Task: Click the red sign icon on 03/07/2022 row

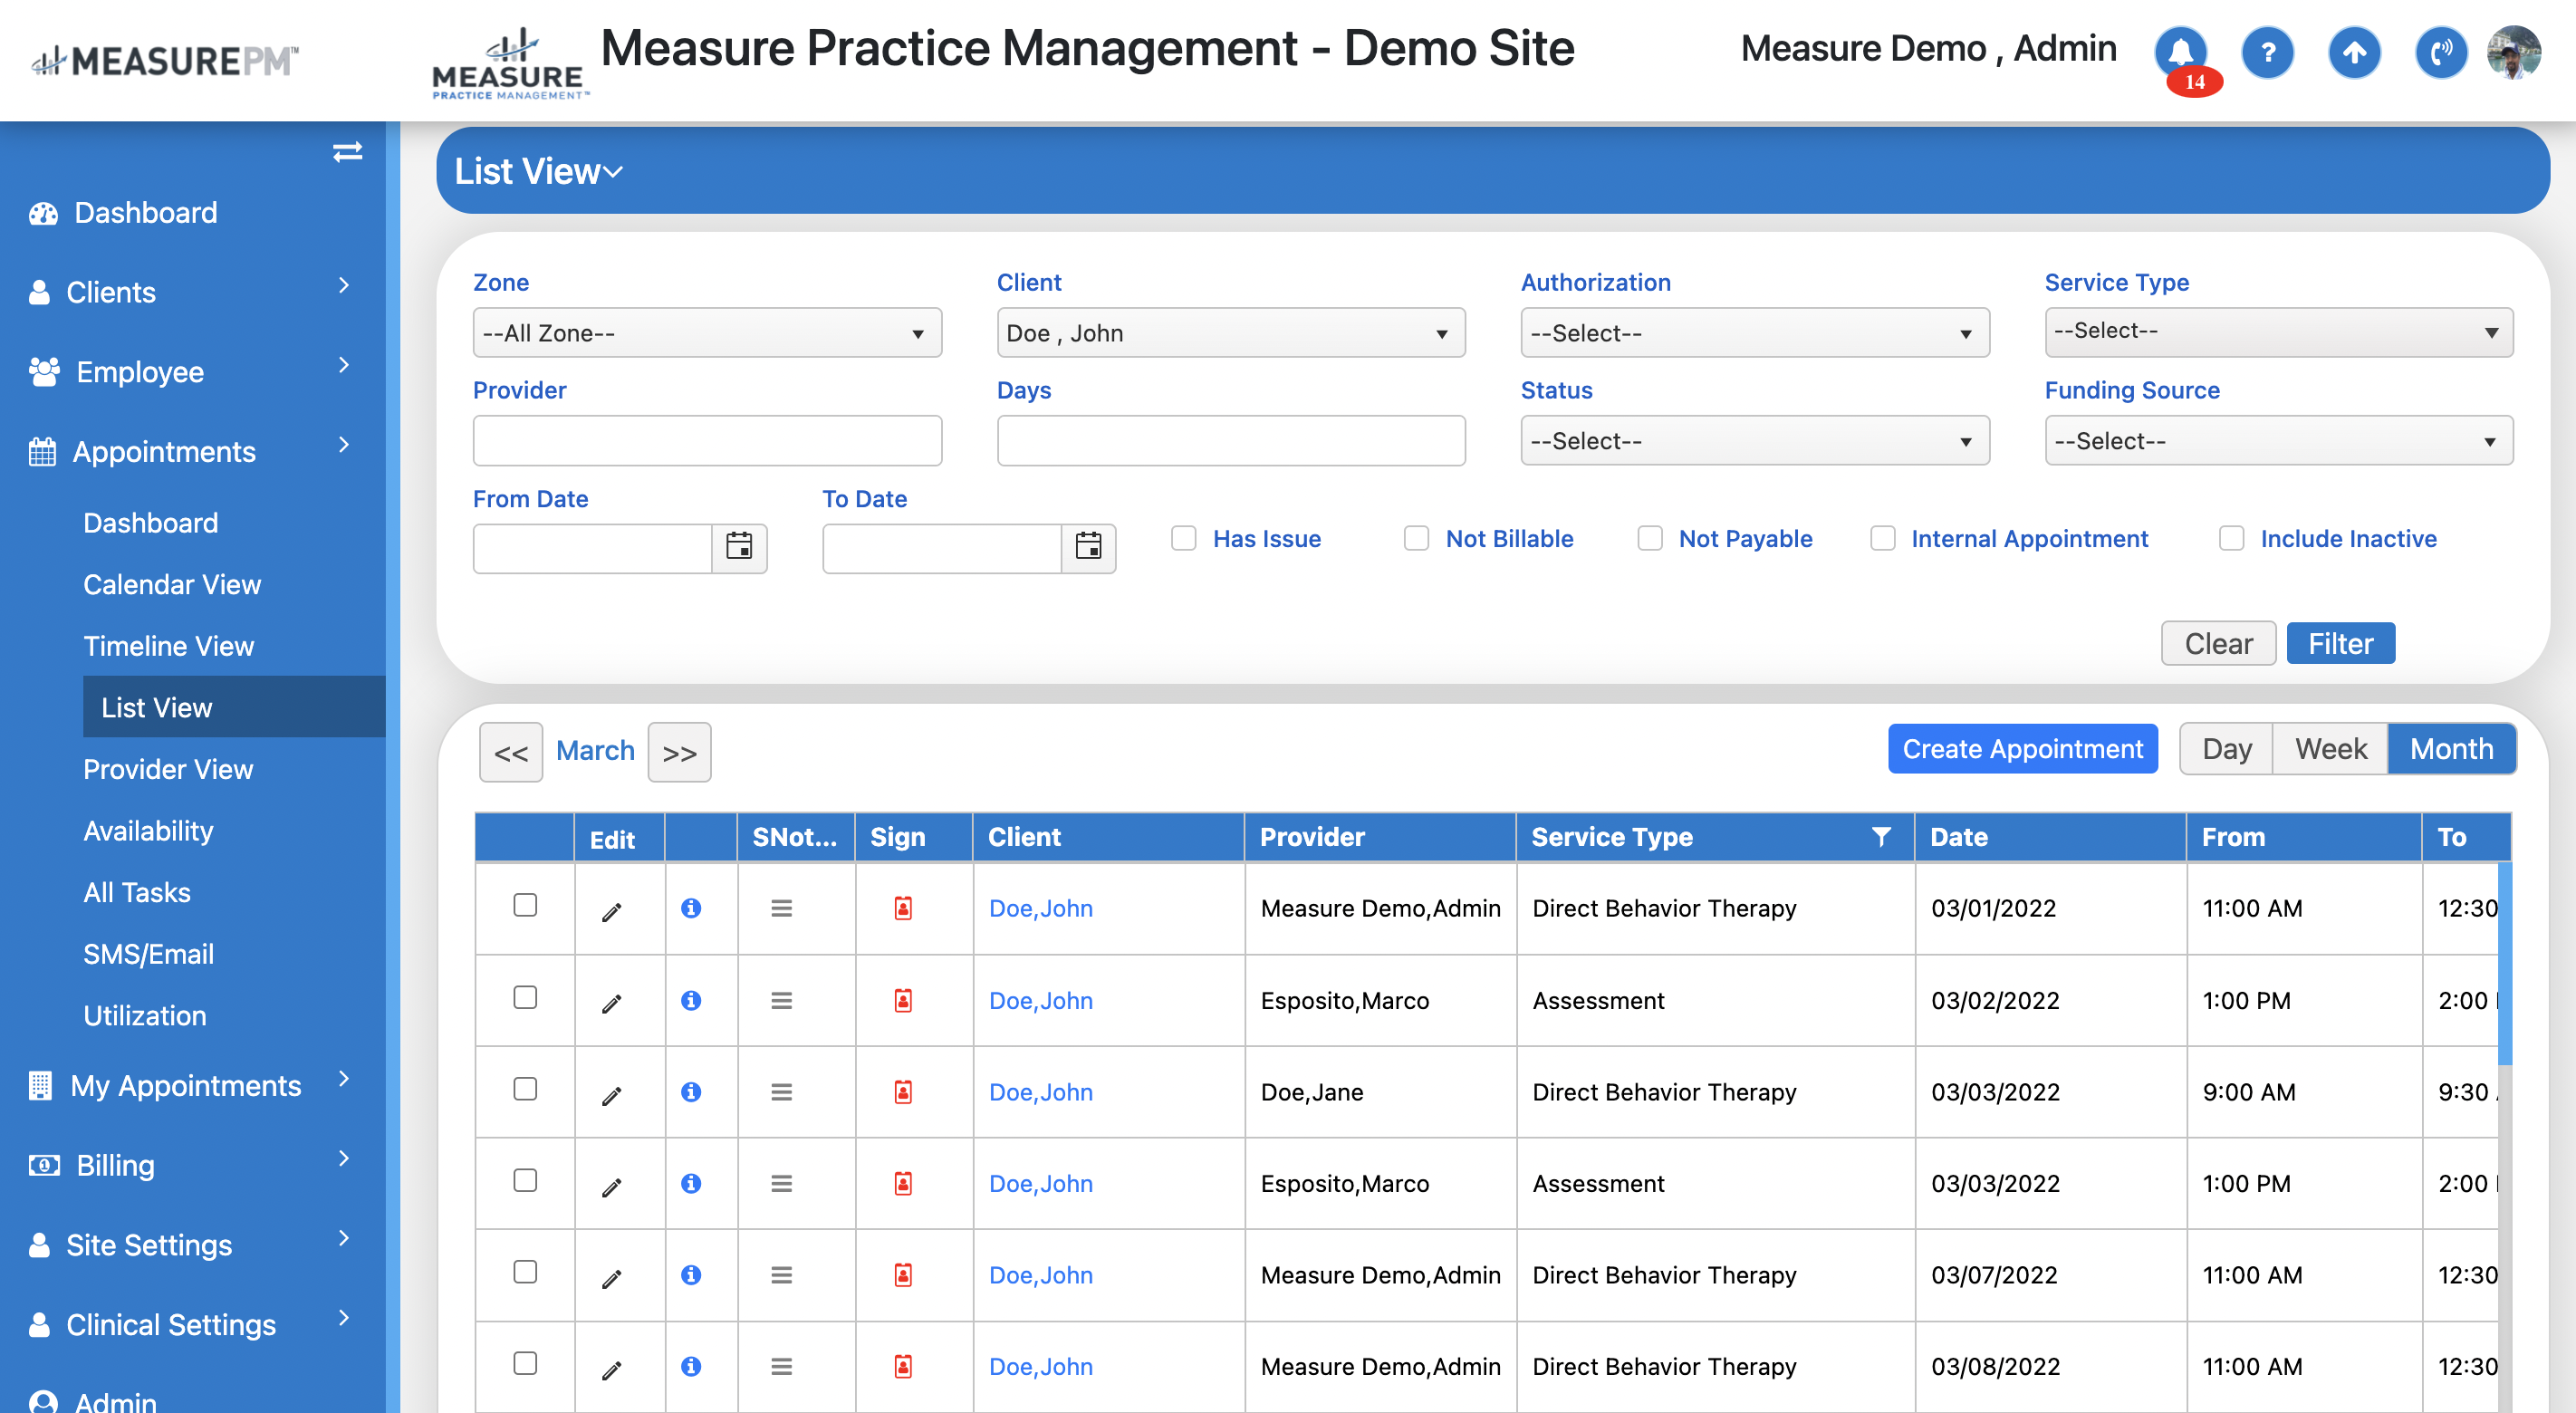Action: pyautogui.click(x=903, y=1275)
